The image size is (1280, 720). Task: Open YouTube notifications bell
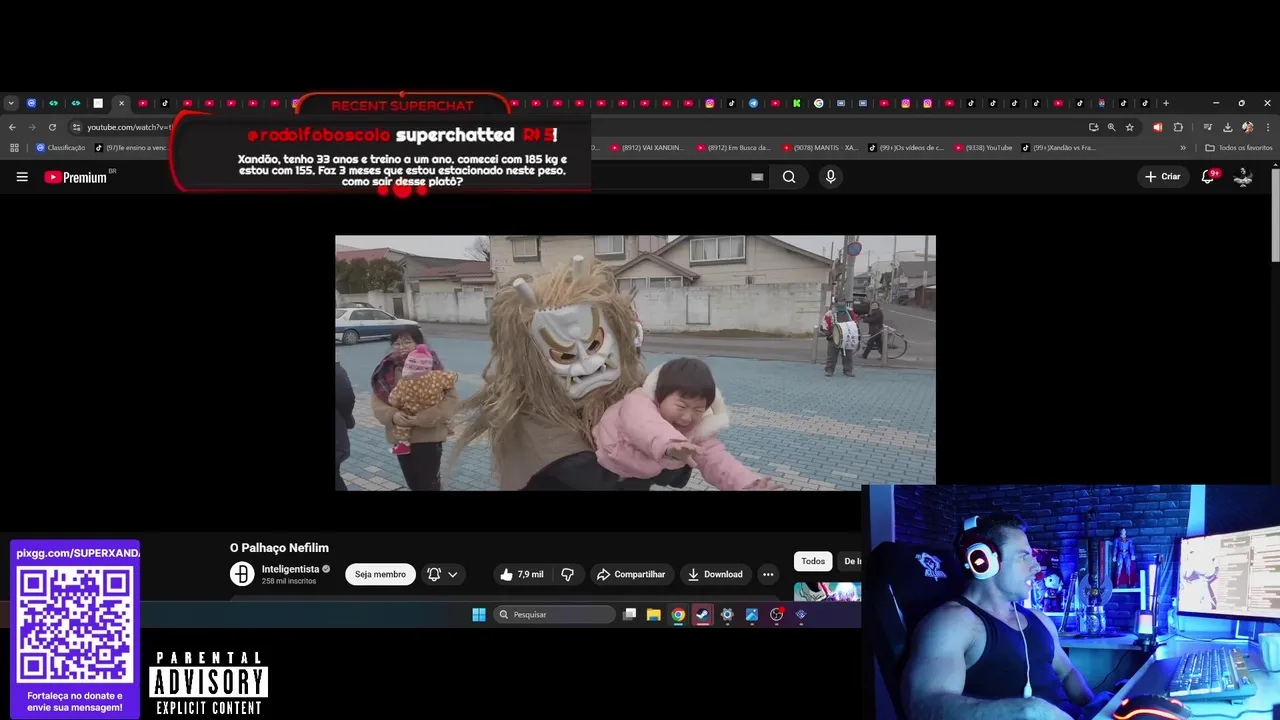(x=1208, y=176)
